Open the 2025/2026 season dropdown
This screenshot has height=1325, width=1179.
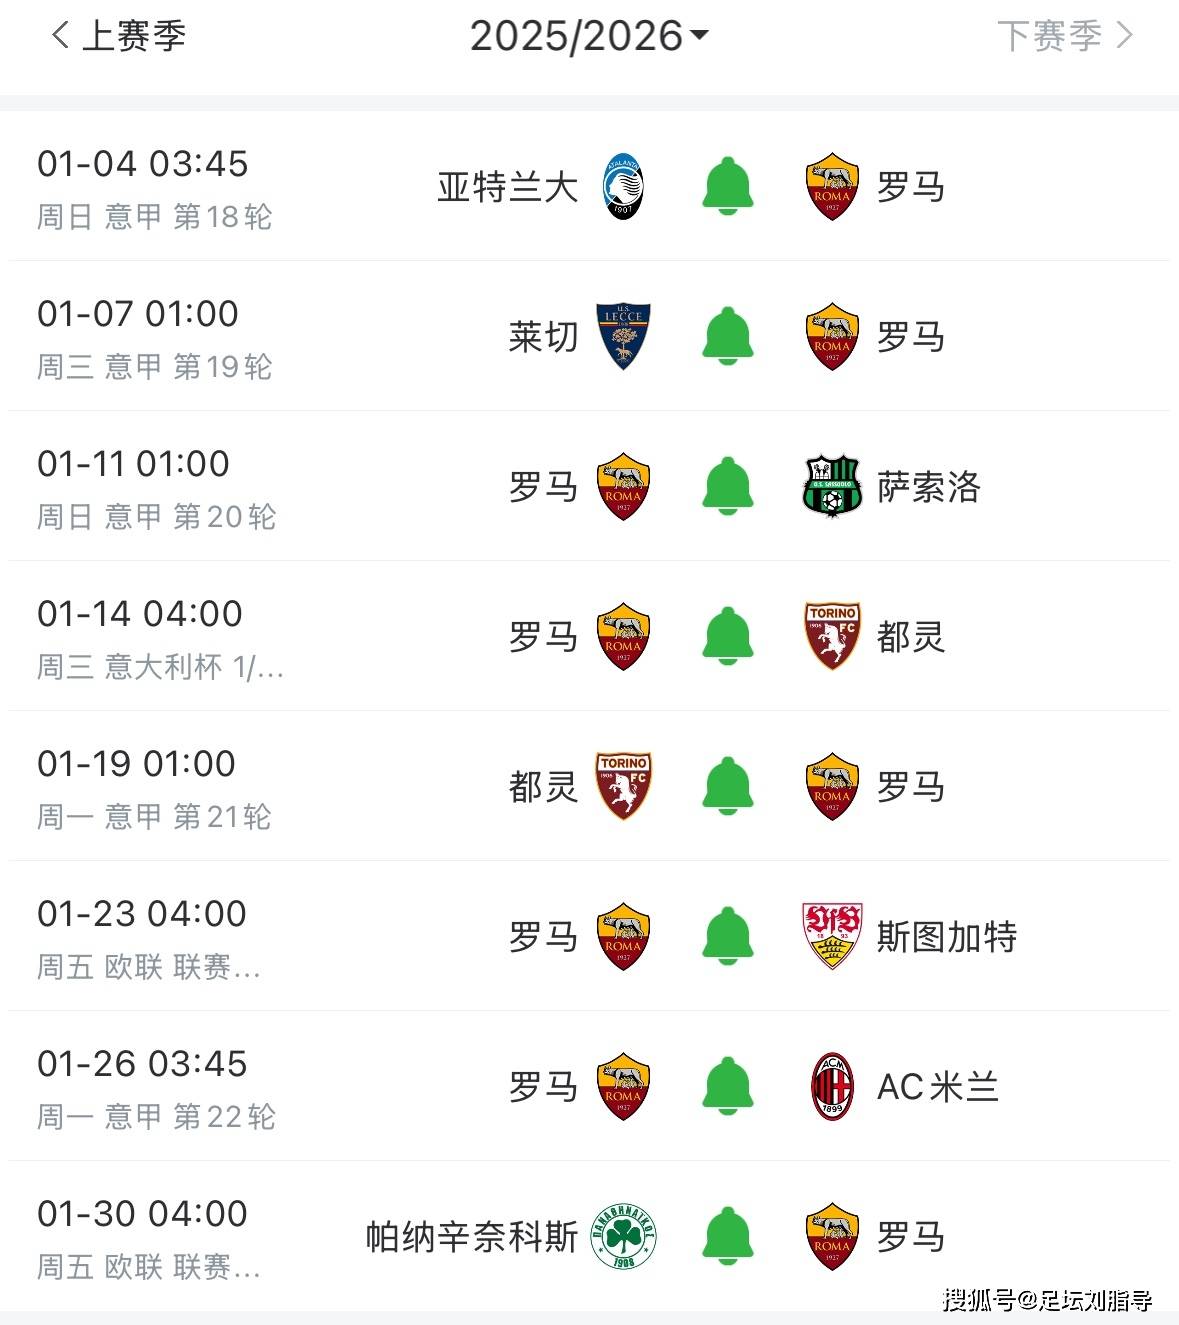(x=589, y=37)
